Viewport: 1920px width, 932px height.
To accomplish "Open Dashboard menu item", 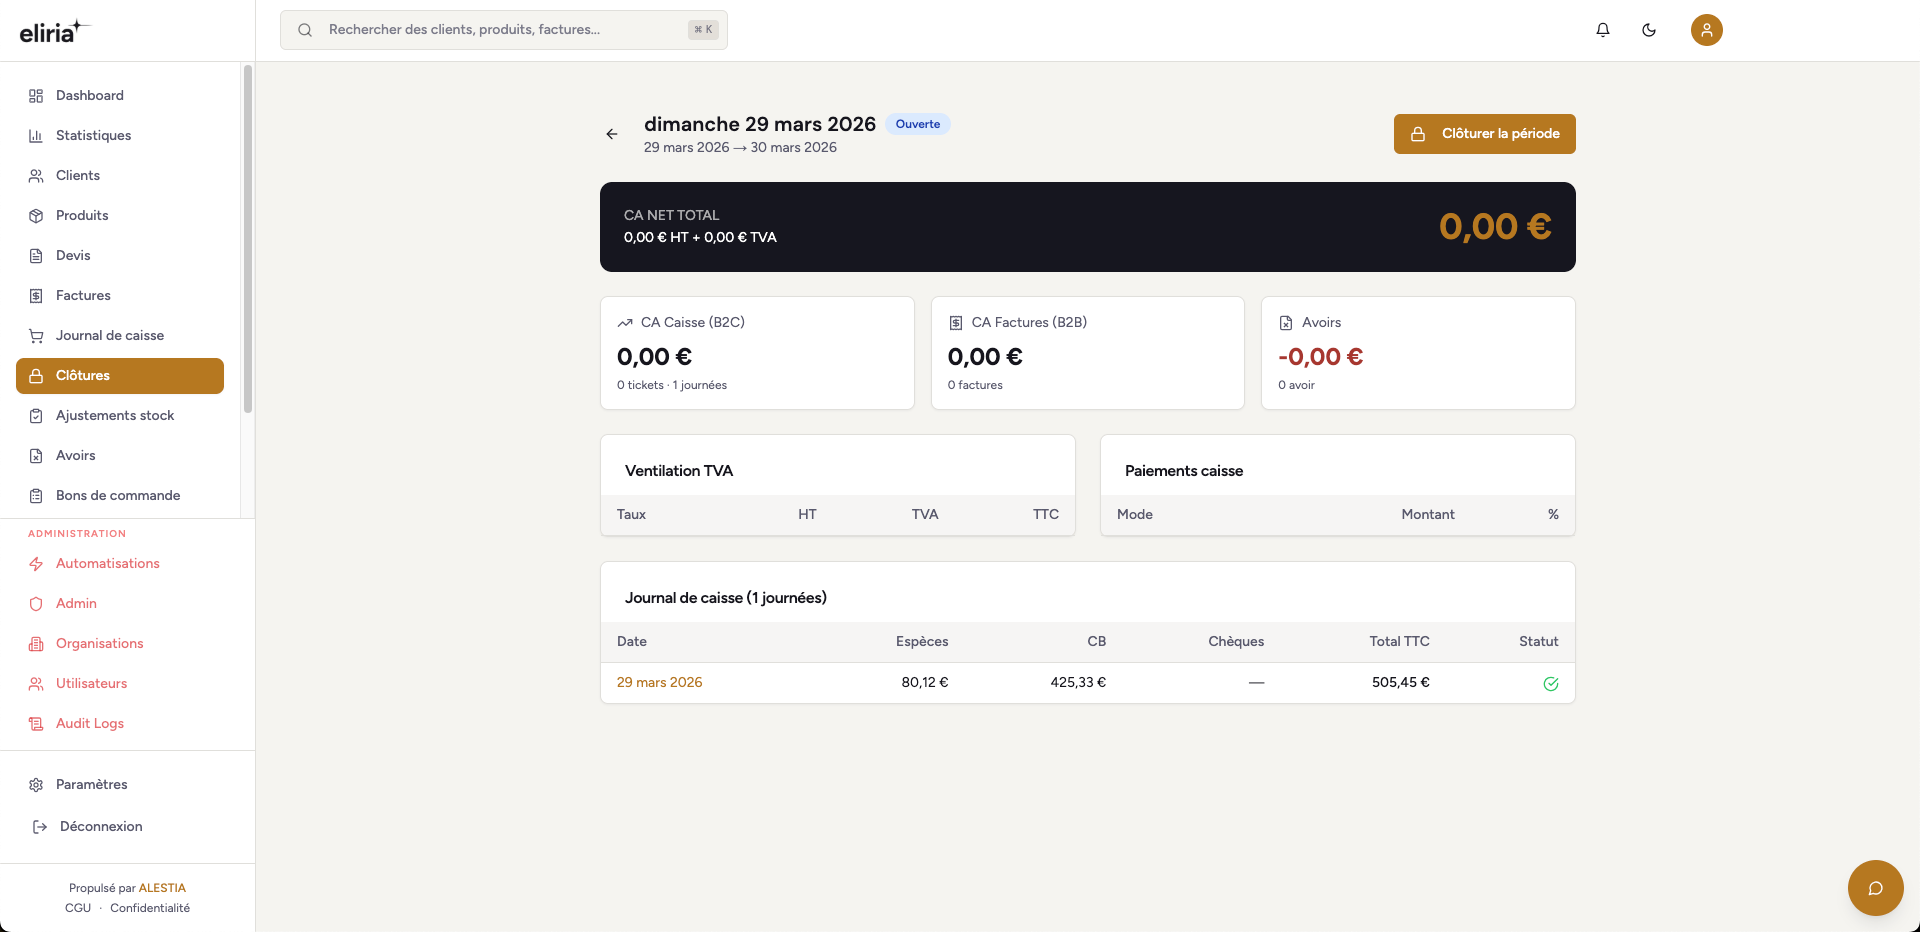I will pos(120,96).
